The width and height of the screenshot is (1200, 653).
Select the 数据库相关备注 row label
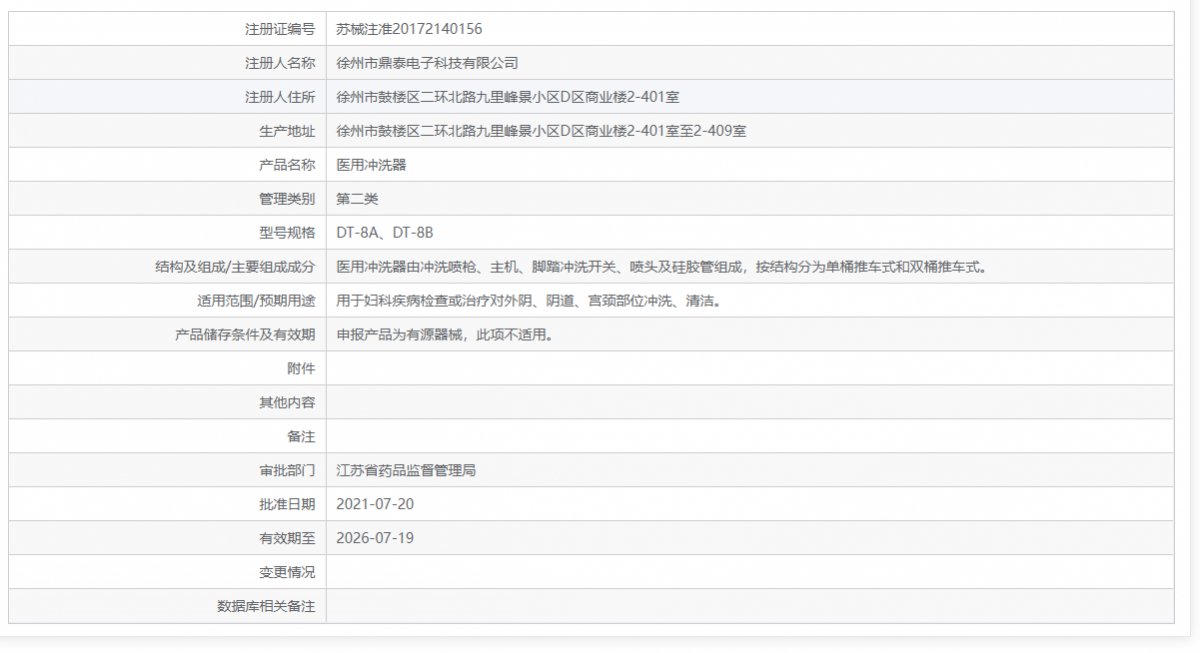tap(265, 606)
